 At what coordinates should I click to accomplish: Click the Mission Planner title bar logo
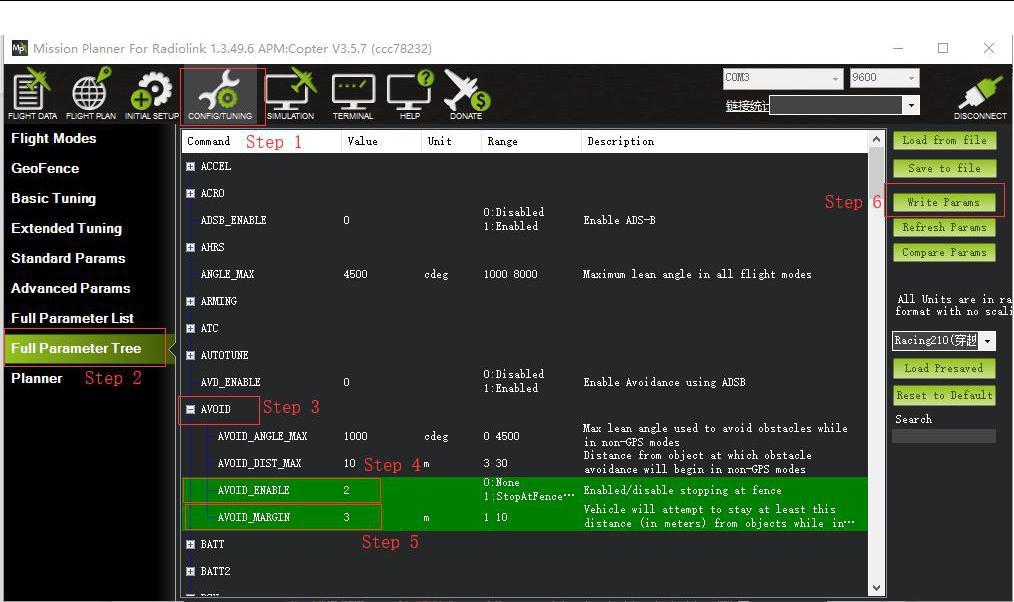(19, 48)
